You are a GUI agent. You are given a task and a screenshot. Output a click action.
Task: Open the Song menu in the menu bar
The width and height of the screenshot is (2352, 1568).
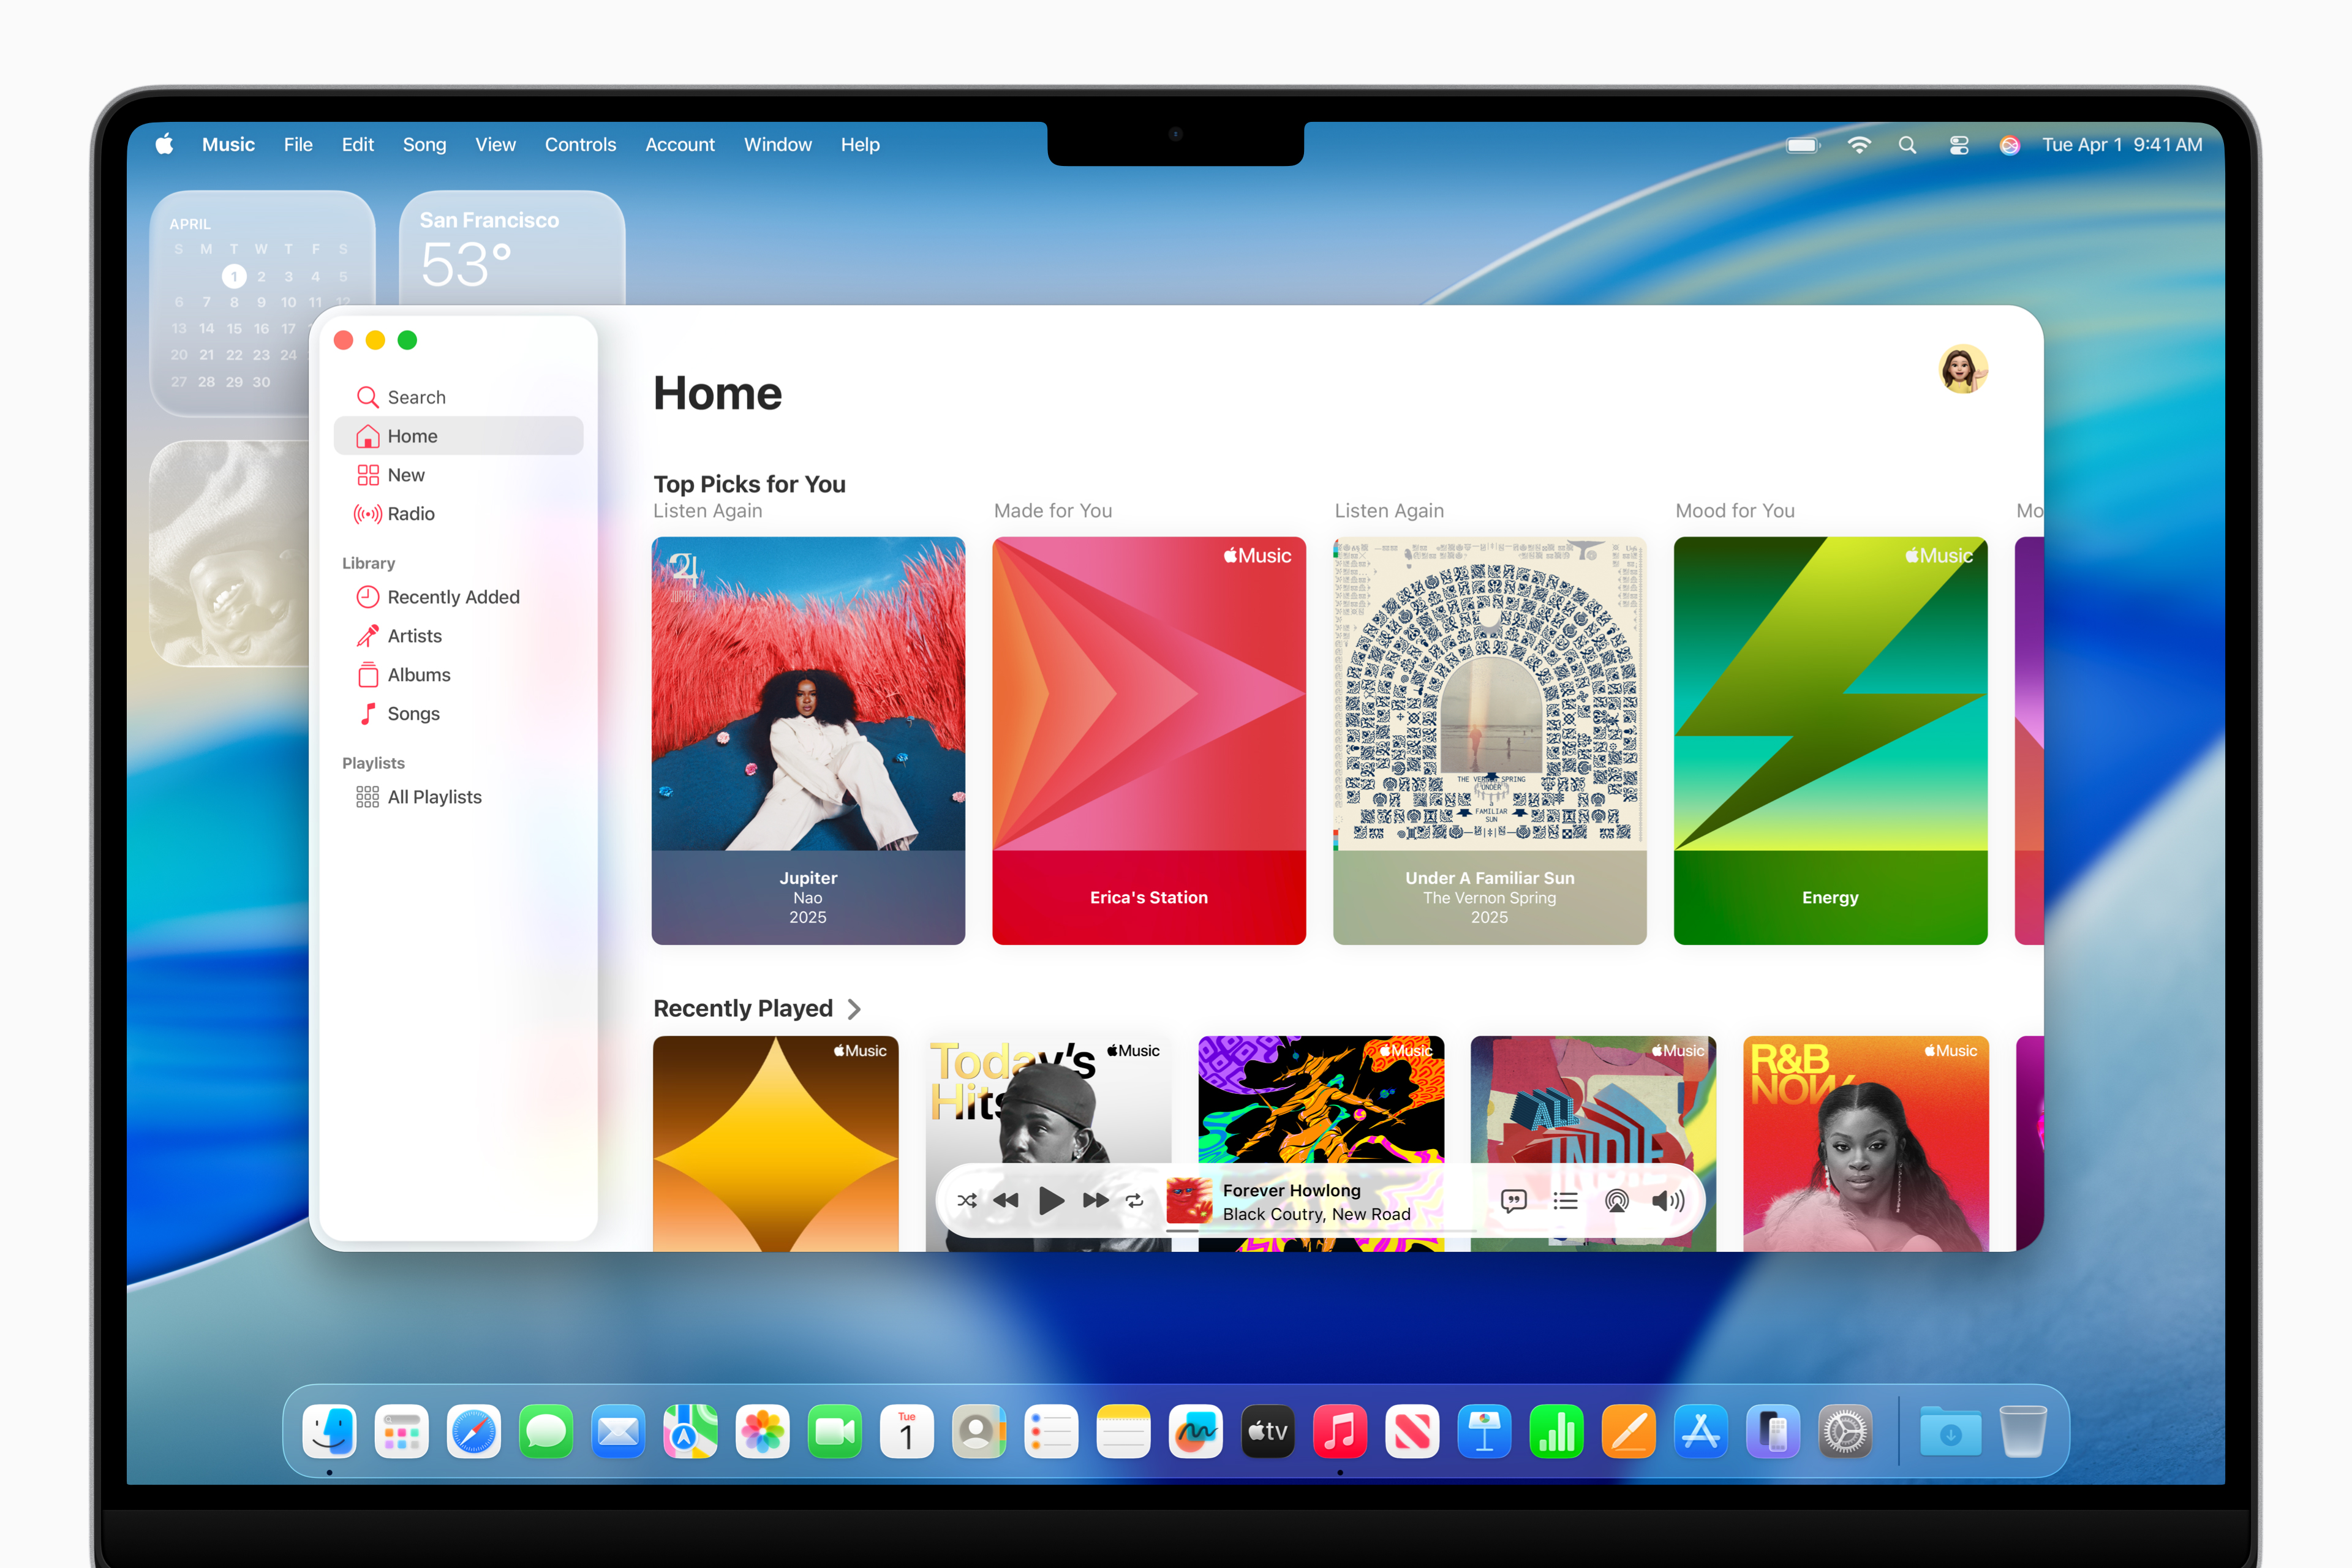(424, 144)
